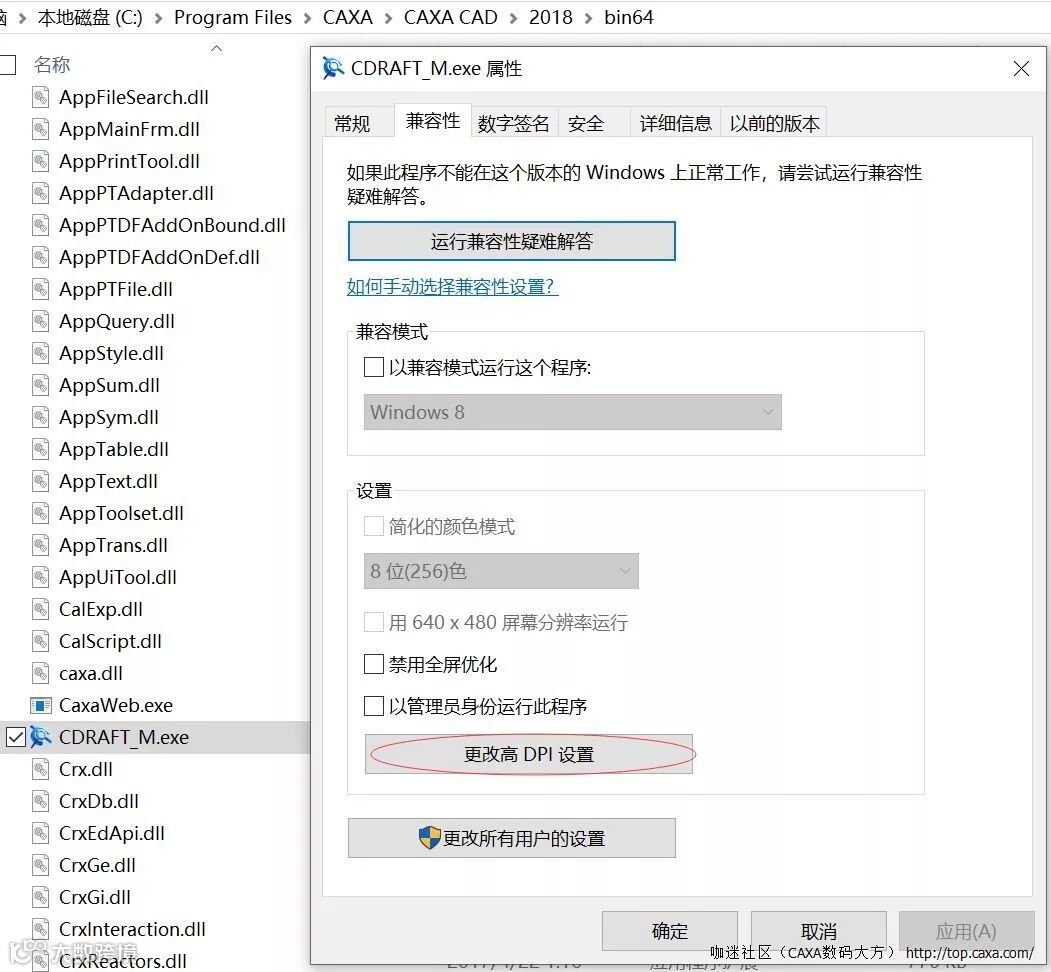Select the CrxInteraction.dll file name
The width and height of the screenshot is (1051, 972).
(x=132, y=929)
